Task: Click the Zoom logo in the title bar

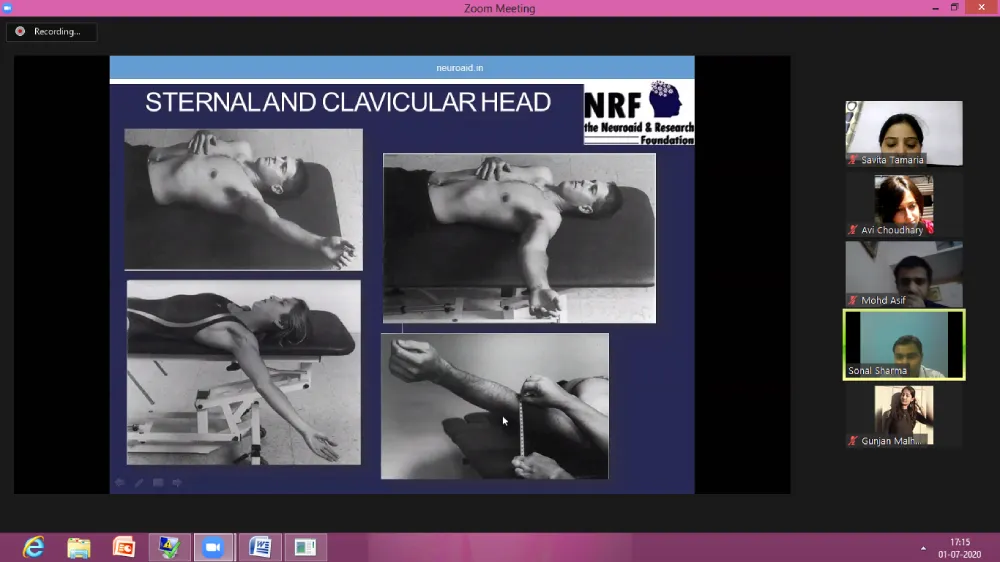Action: [7, 8]
